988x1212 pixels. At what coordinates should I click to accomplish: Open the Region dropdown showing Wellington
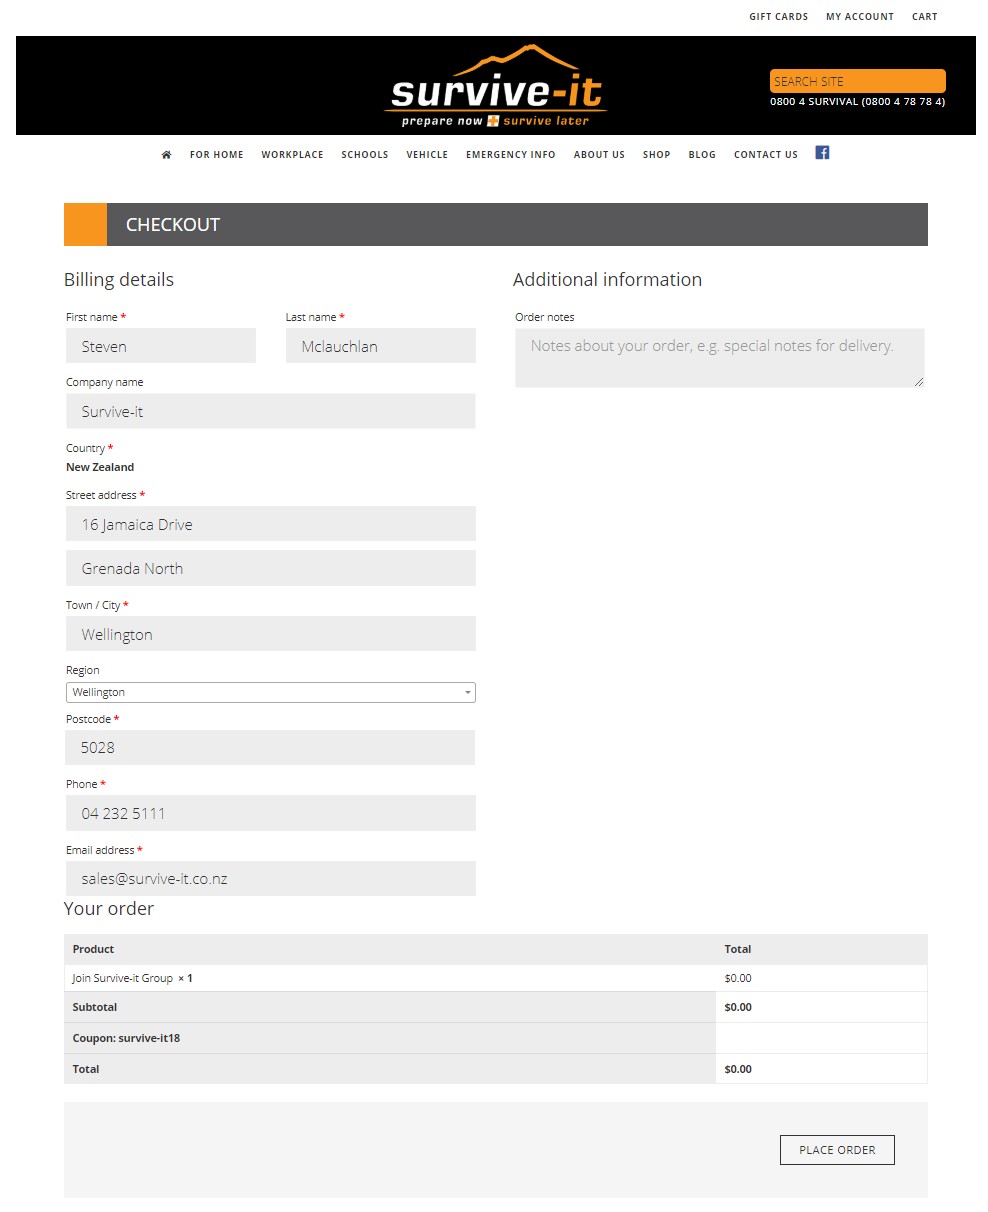[x=271, y=692]
